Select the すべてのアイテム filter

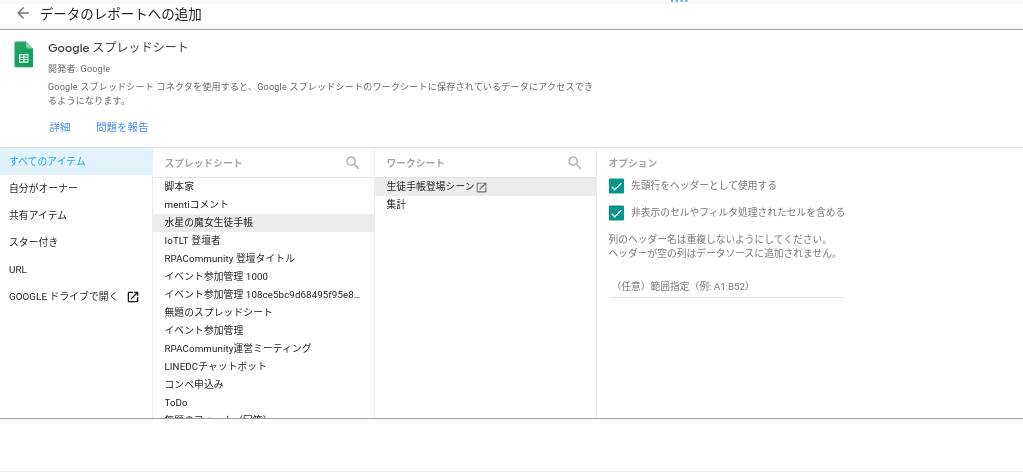76,161
